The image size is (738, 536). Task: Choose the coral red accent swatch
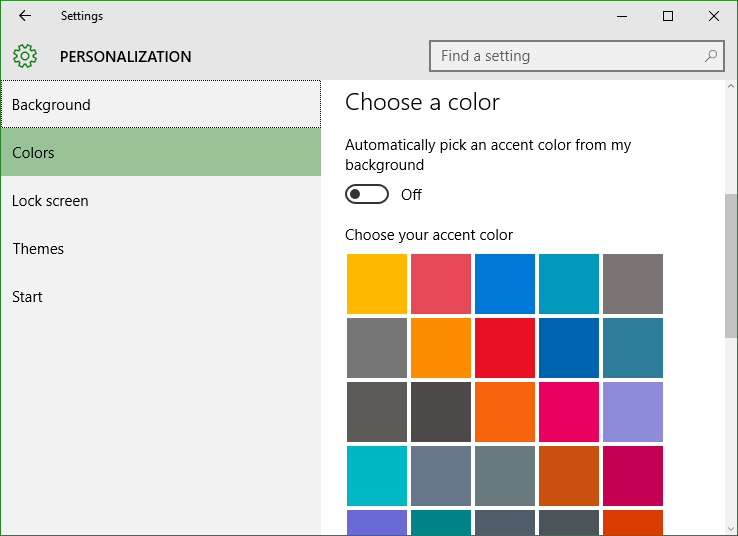(x=441, y=284)
